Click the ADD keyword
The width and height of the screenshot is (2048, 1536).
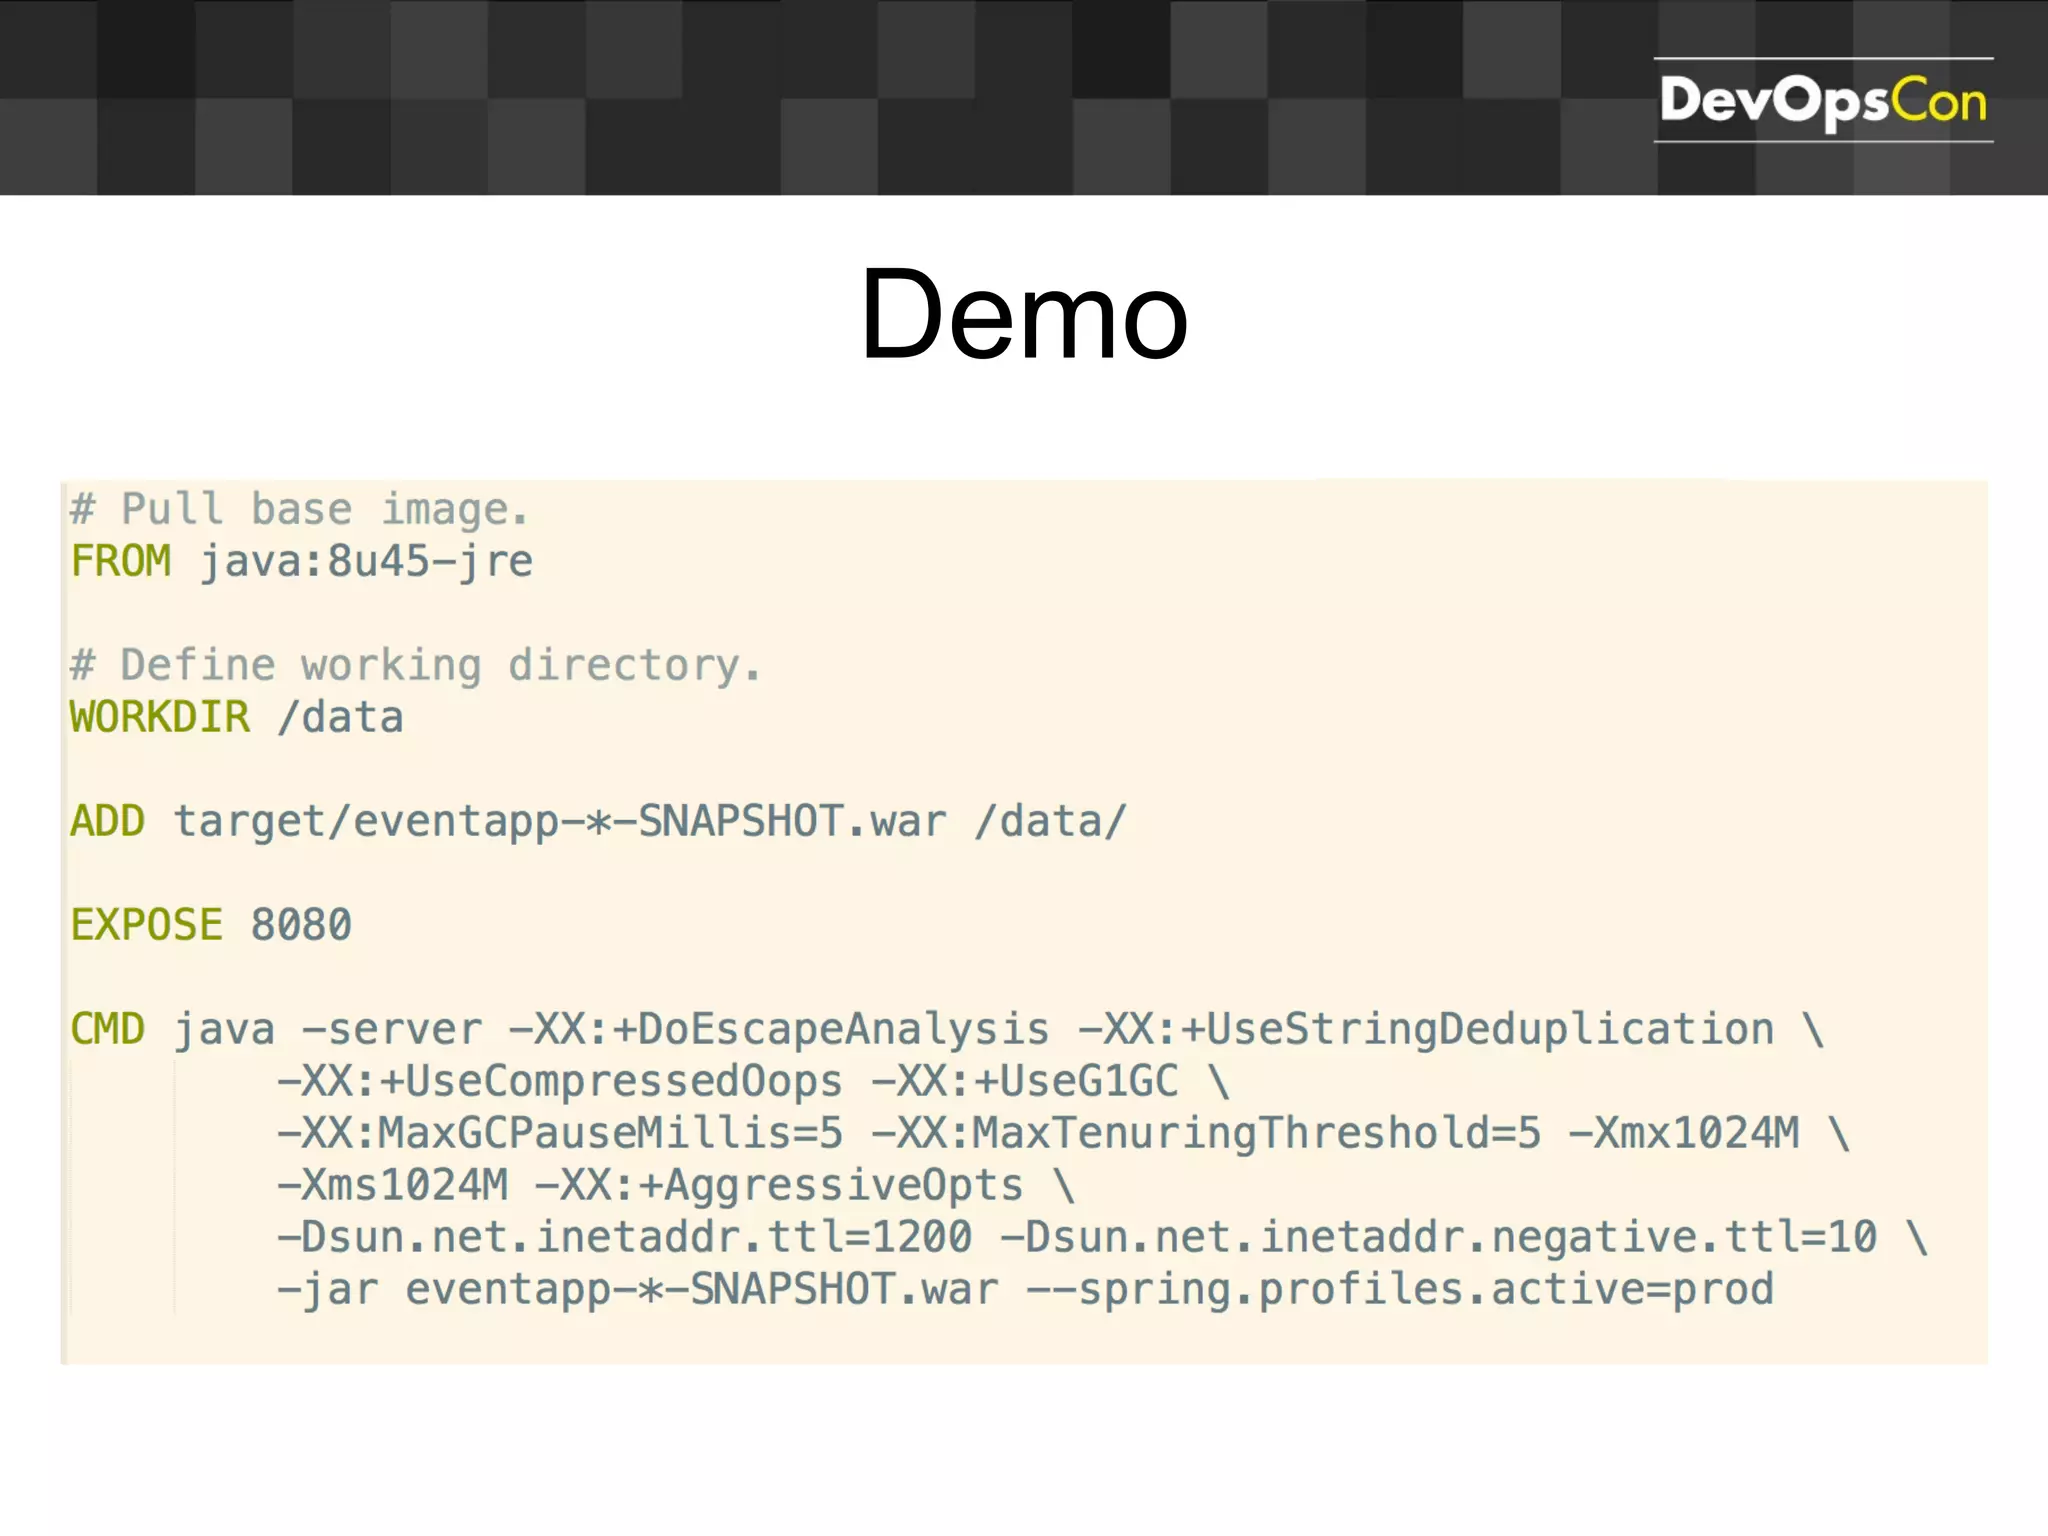click(x=107, y=821)
